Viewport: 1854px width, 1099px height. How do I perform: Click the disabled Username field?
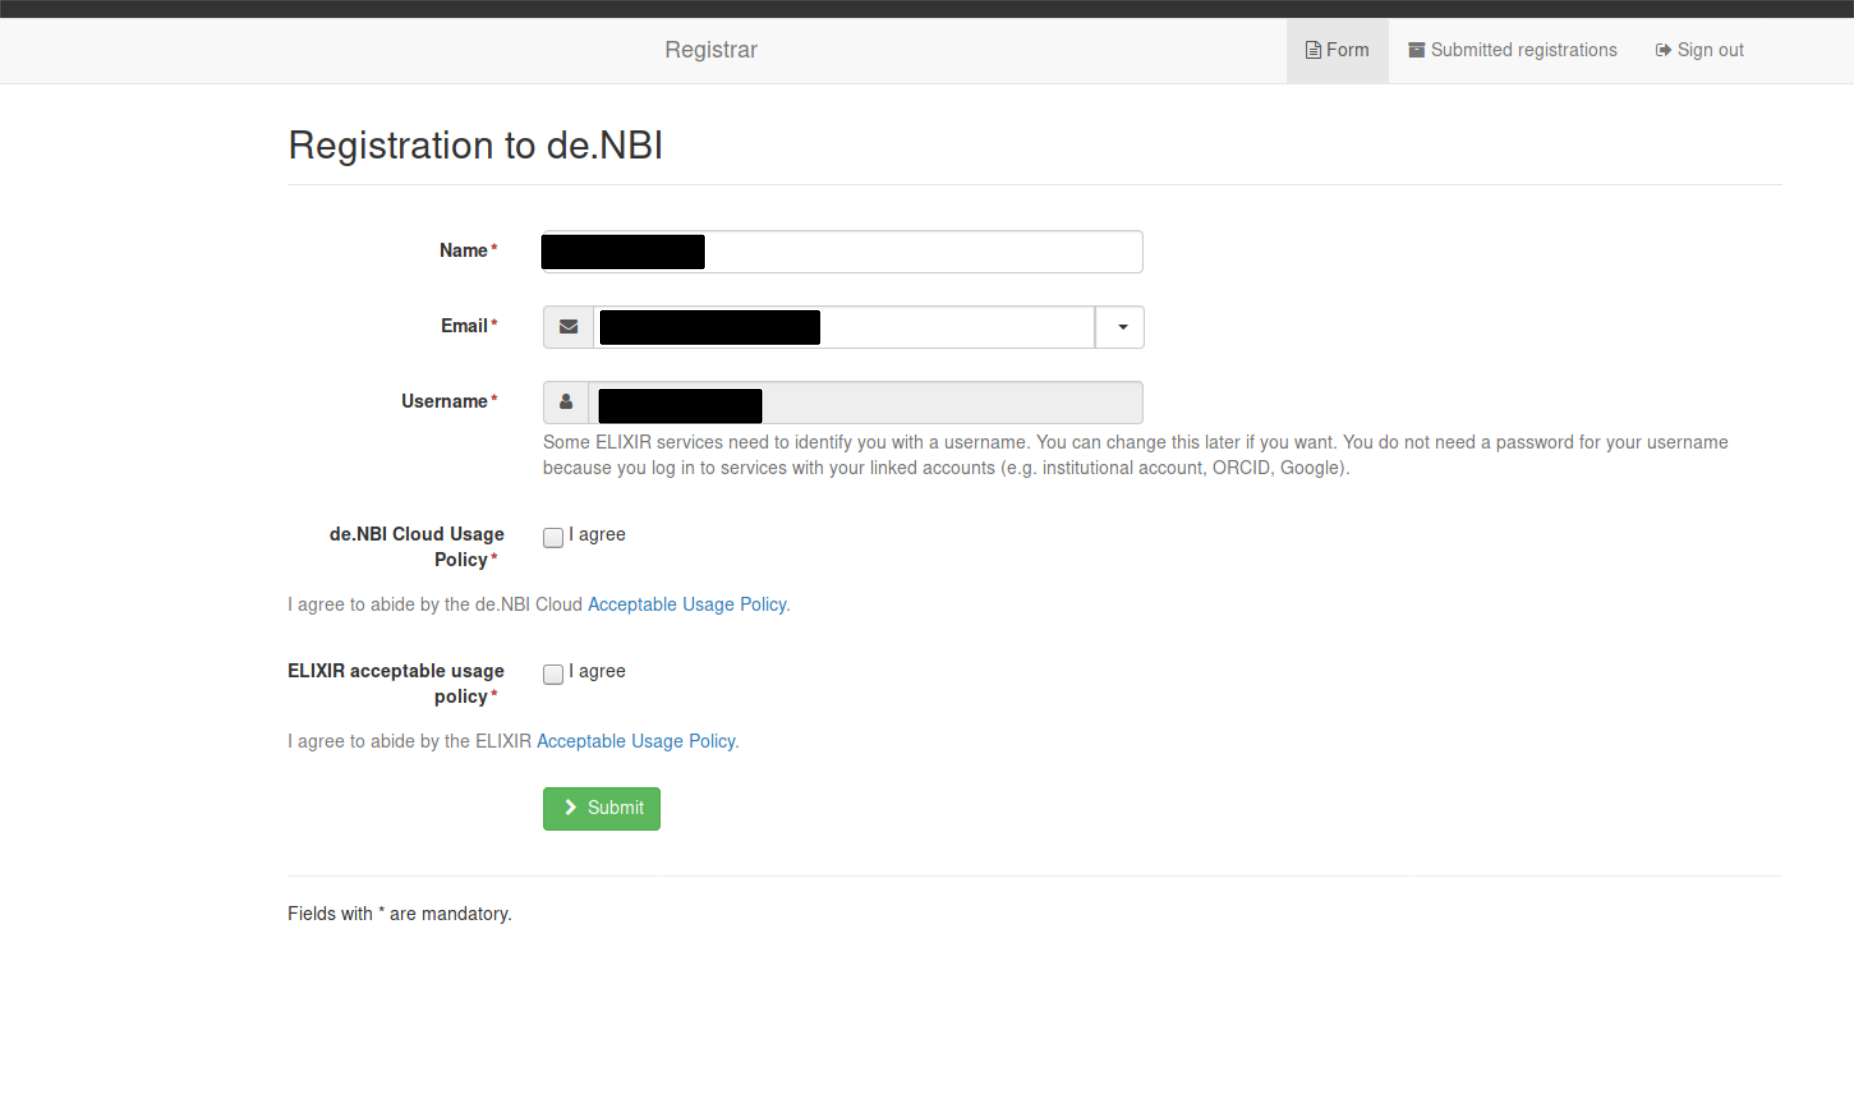[x=866, y=402]
